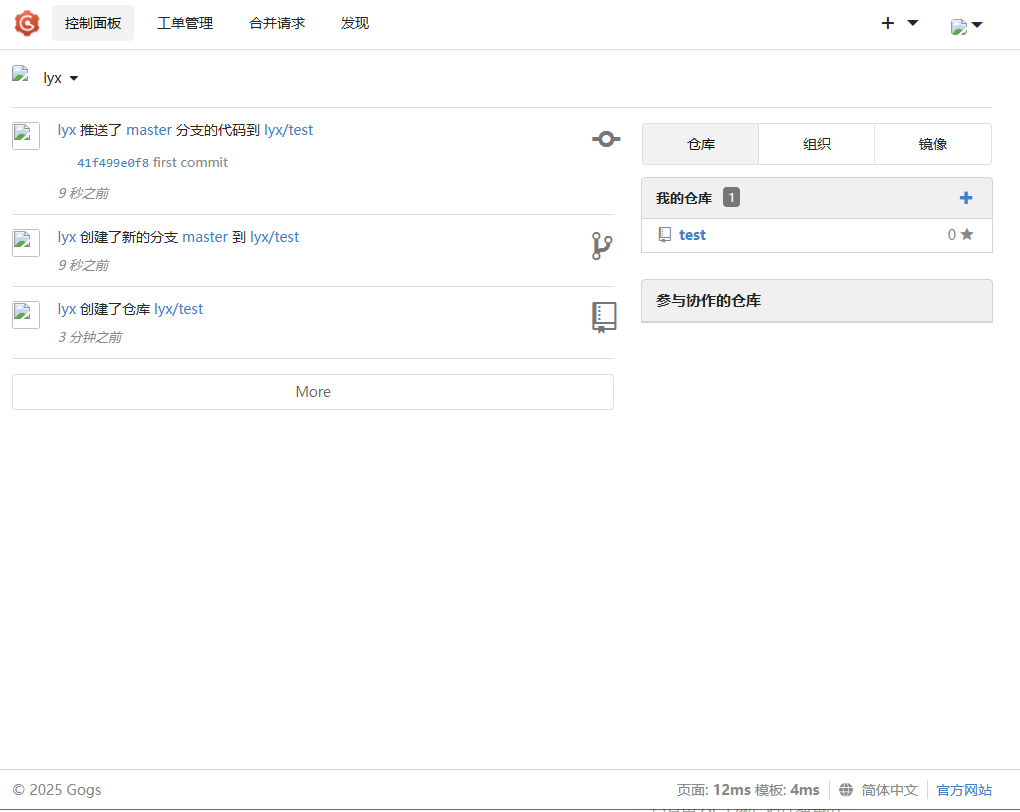
Task: Click the globe language icon in footer
Action: pos(846,790)
